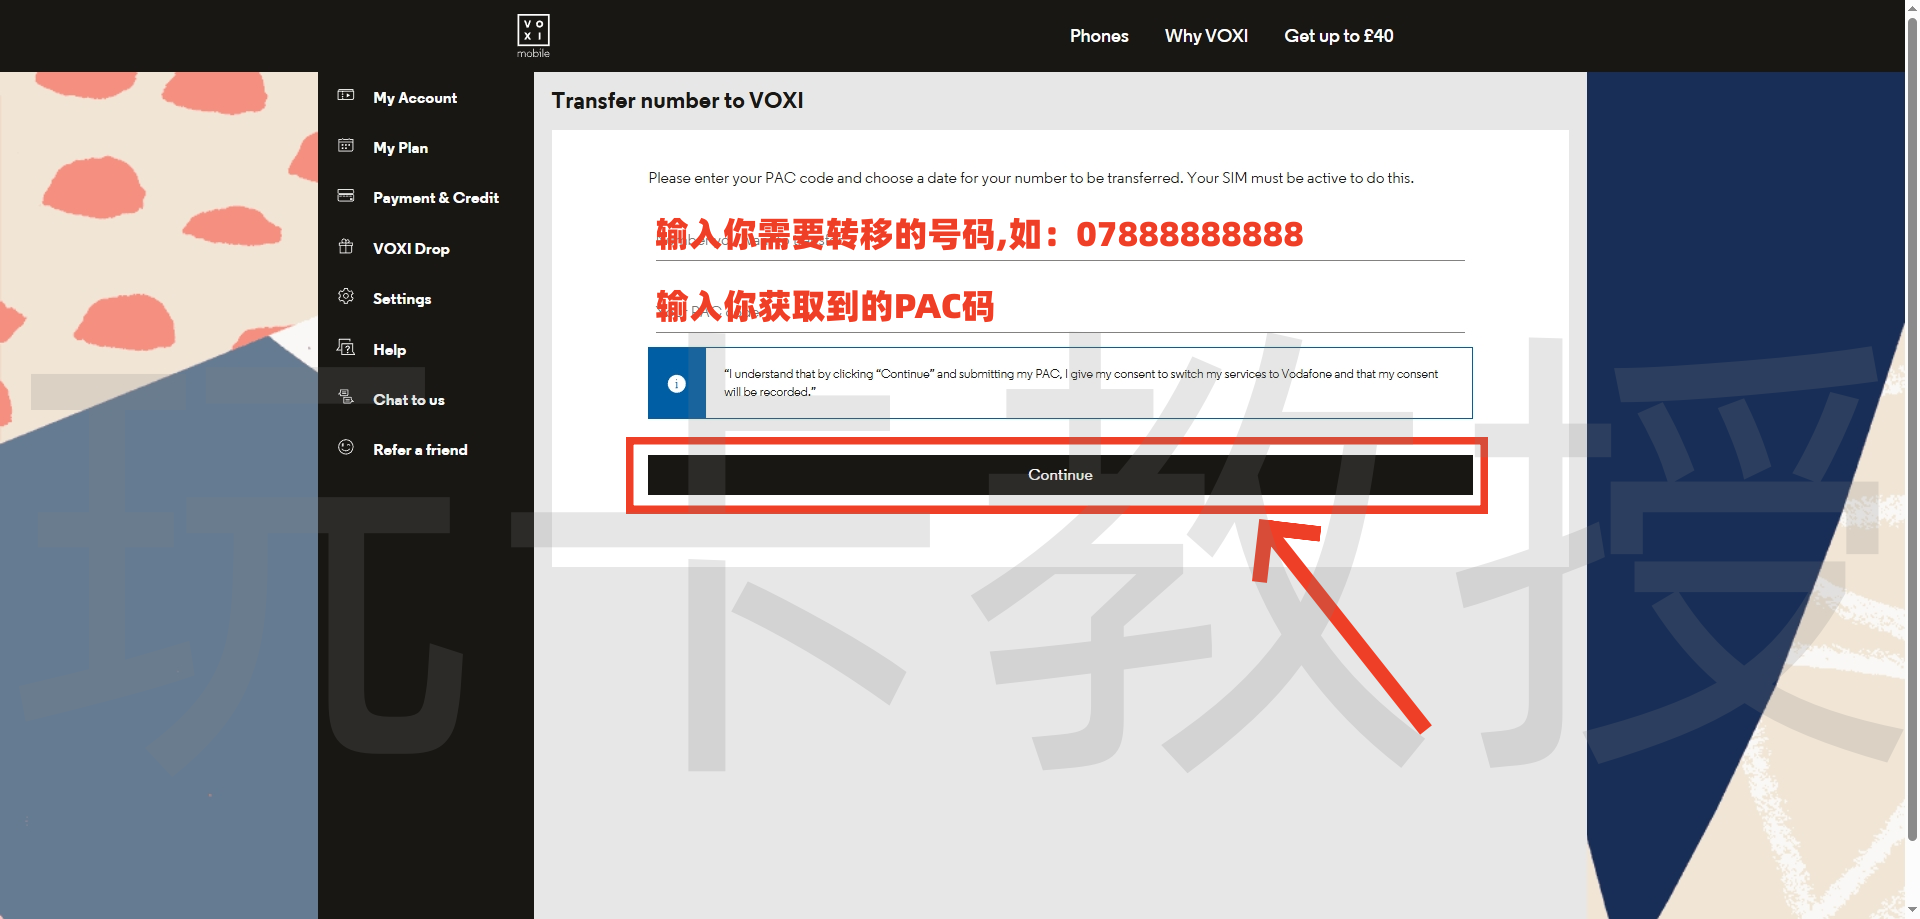Go to Payment & Credit section
This screenshot has width=1920, height=919.
436,198
